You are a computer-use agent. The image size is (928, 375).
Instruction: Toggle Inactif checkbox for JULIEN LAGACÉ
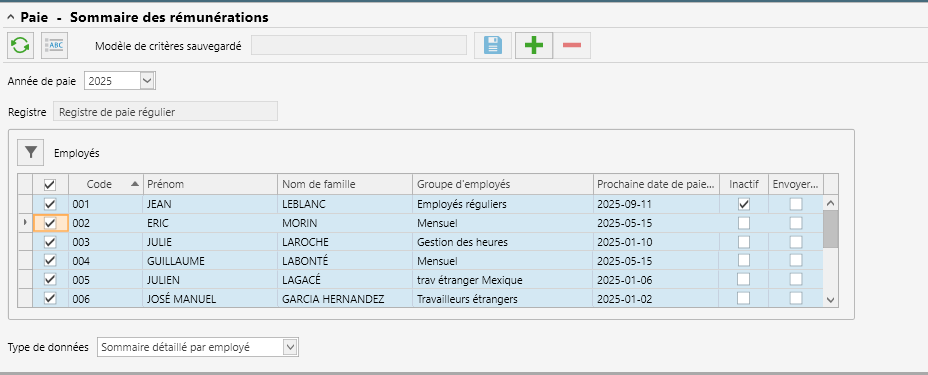744,279
